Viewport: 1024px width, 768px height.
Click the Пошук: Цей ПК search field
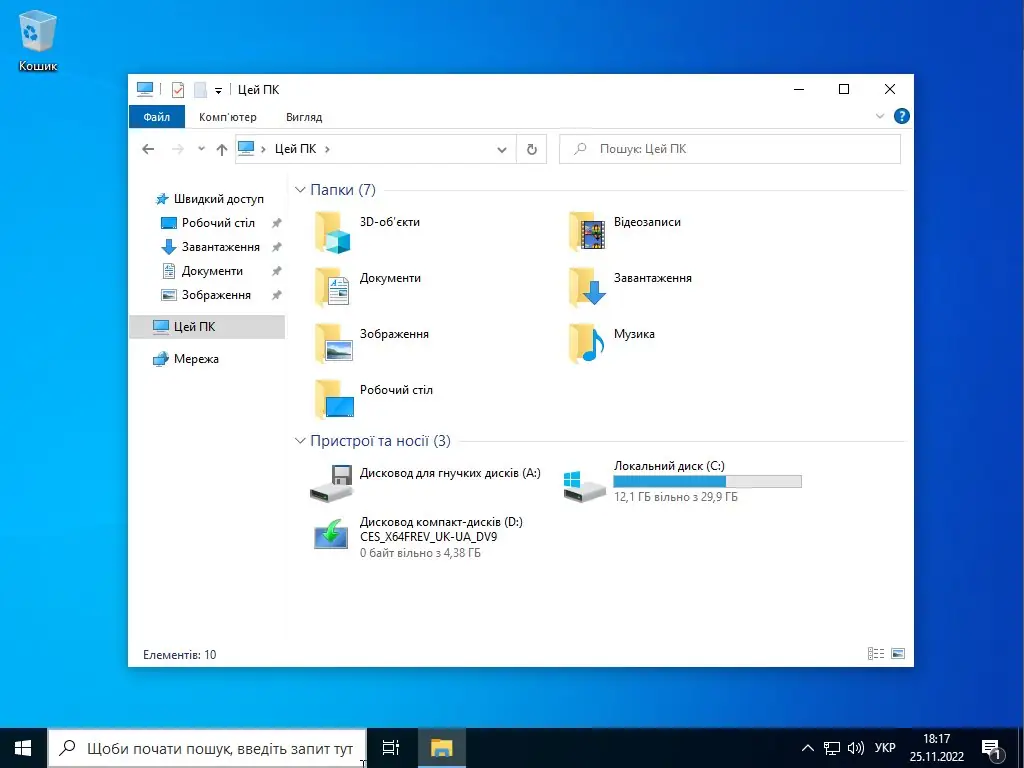pos(730,149)
